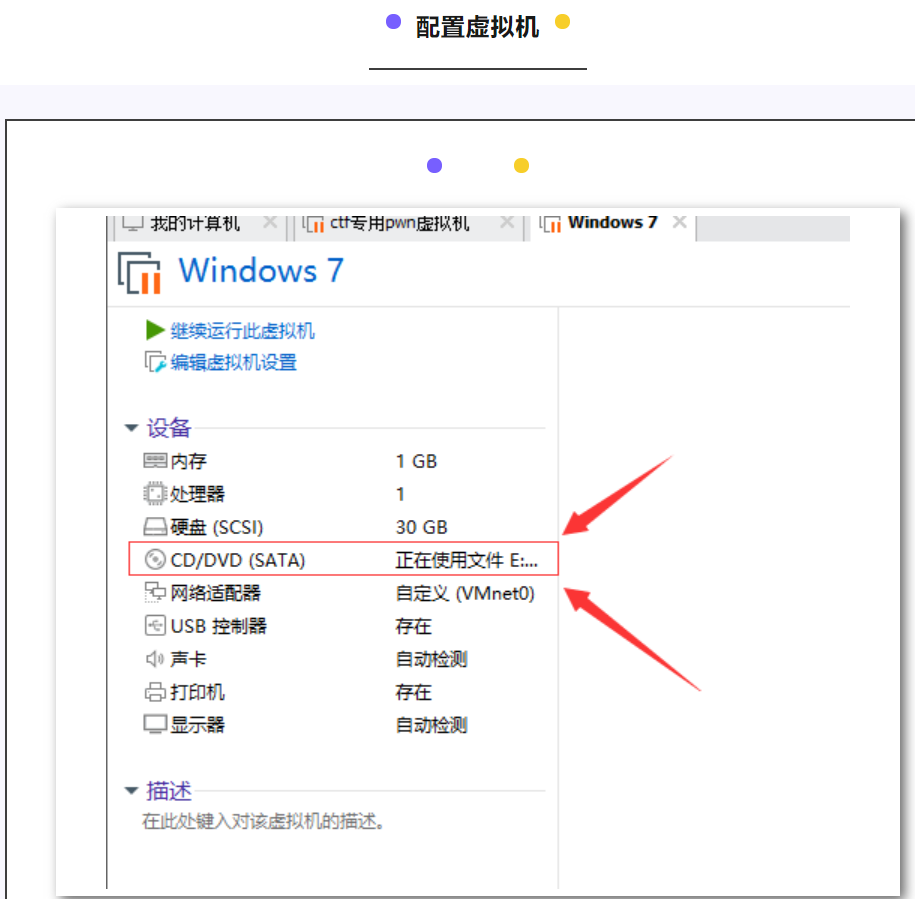
Task: Click the 配置虚拟机 page heading
Action: (477, 27)
